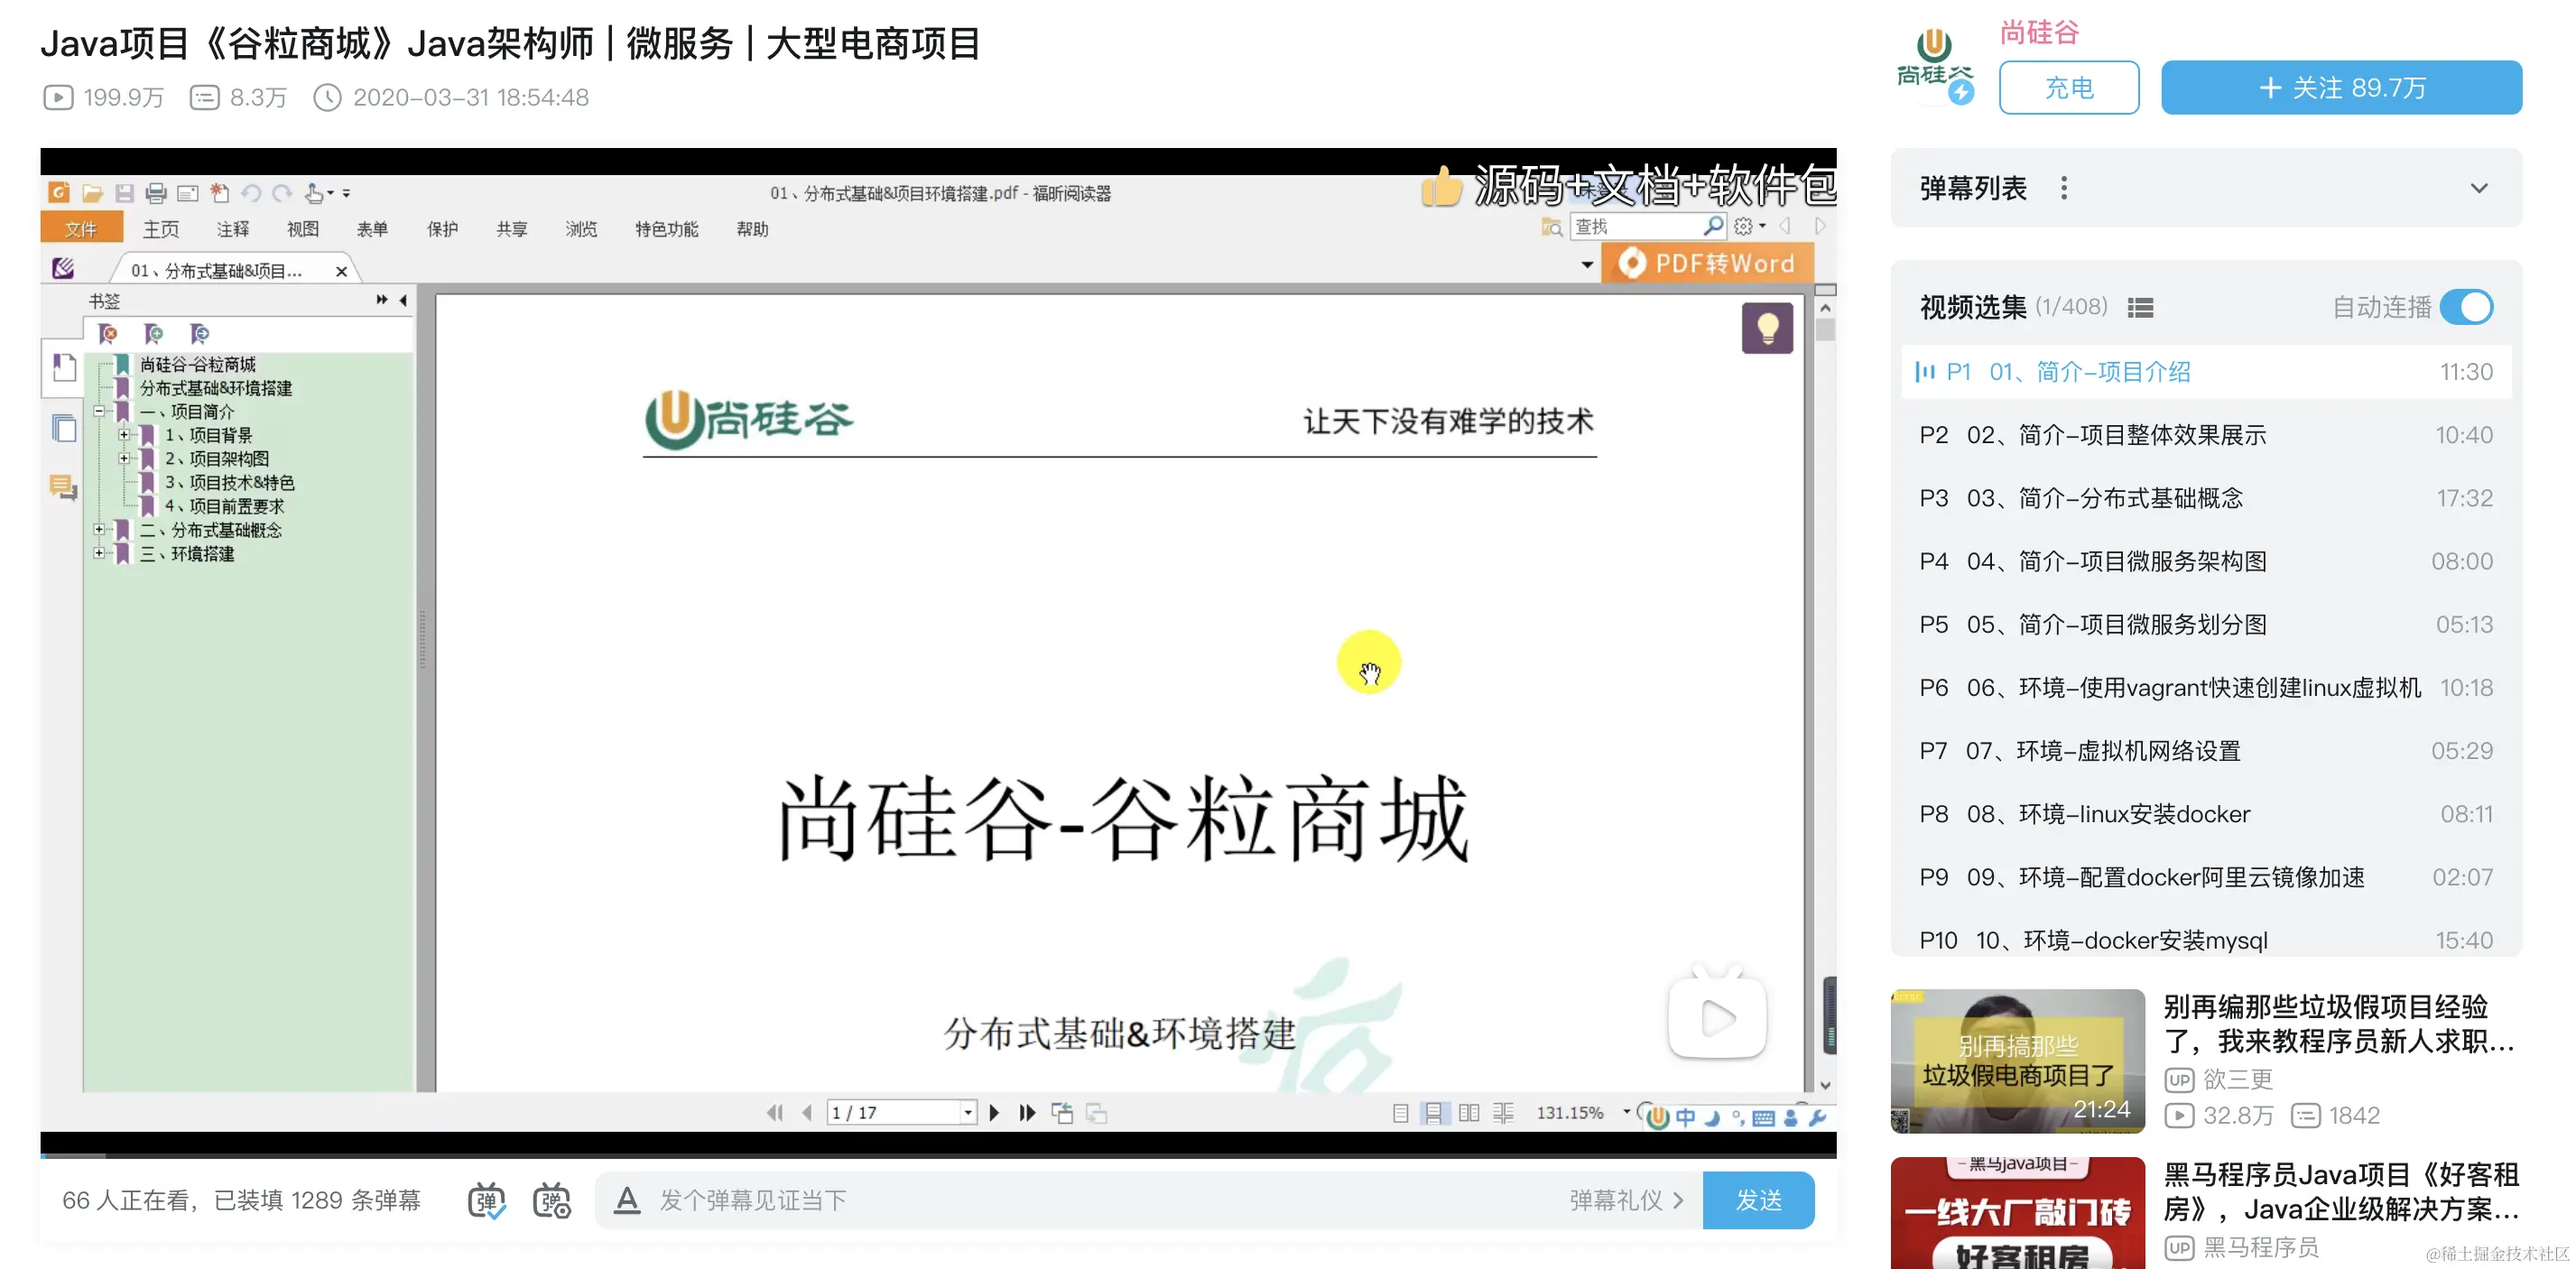The image size is (2576, 1269).
Task: Click the Print icon in Foxit quick toolbar
Action: point(157,193)
